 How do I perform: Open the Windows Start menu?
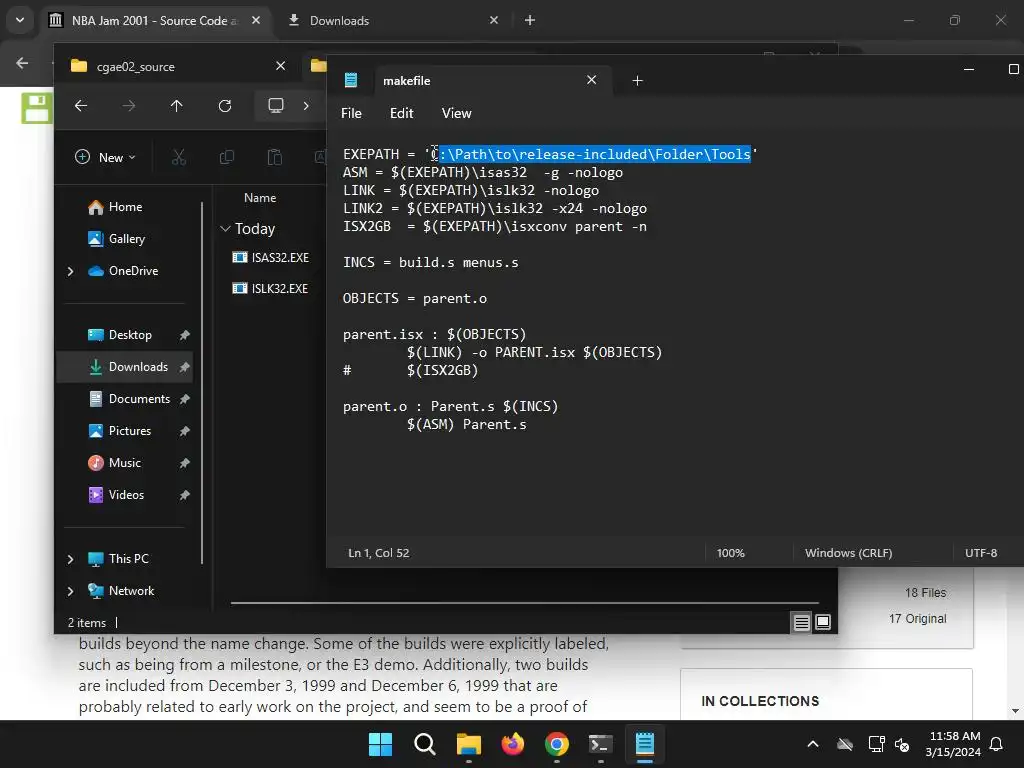pos(380,744)
